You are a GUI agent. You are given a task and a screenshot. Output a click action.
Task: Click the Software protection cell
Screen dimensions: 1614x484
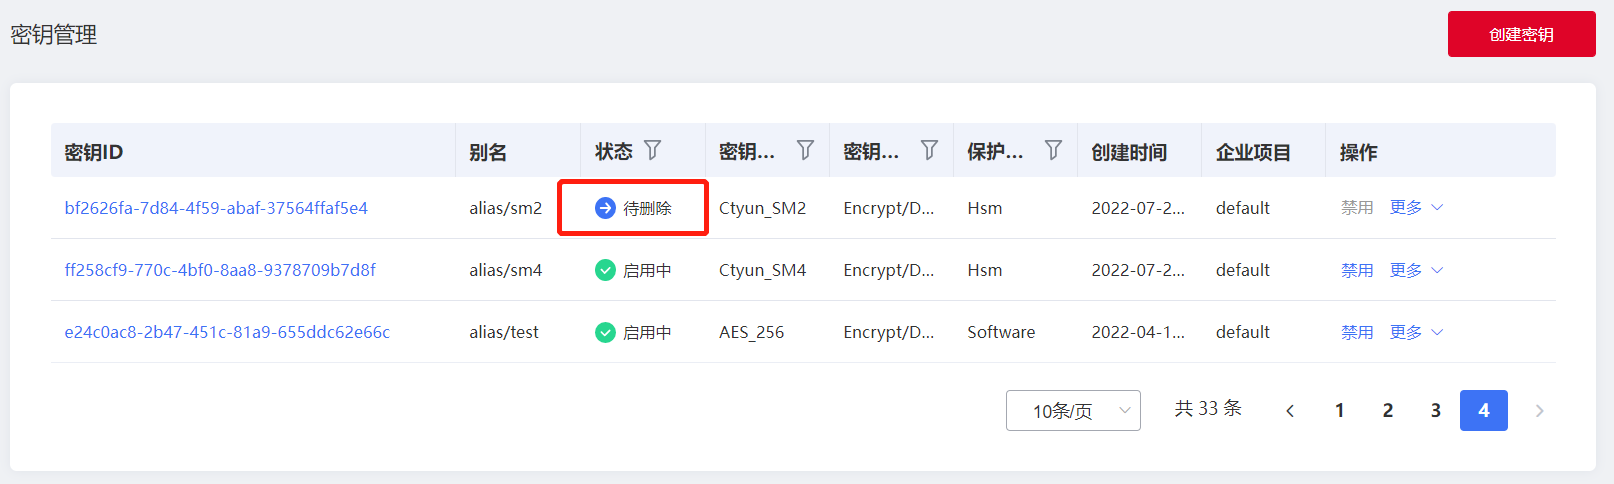tap(1001, 332)
